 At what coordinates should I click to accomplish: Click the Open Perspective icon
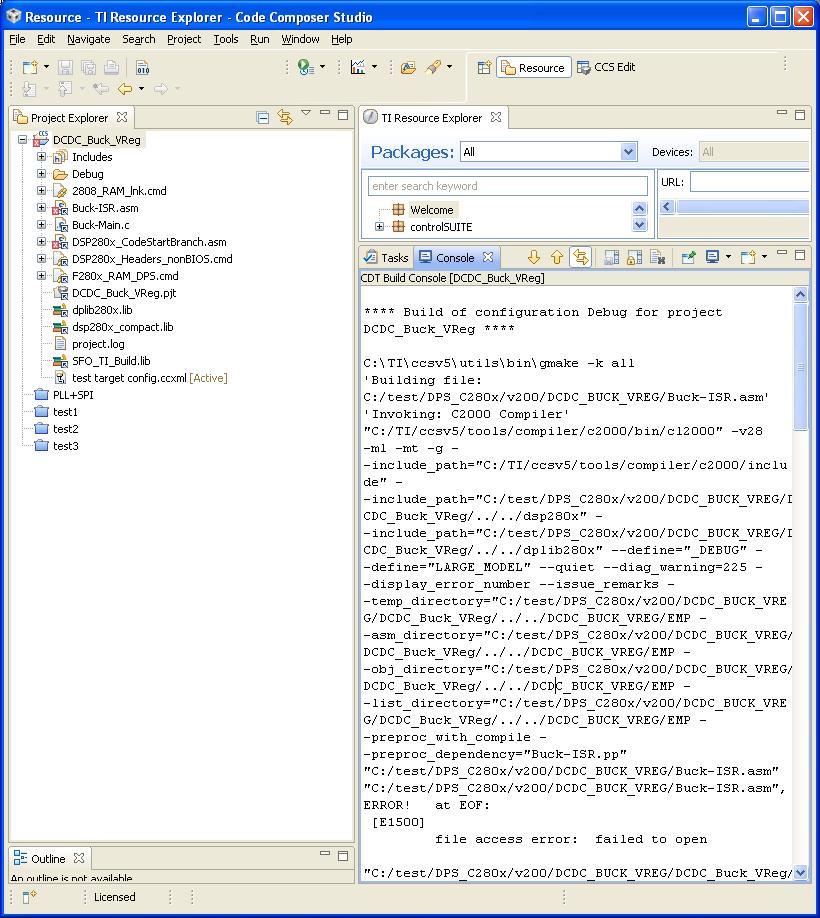click(484, 67)
